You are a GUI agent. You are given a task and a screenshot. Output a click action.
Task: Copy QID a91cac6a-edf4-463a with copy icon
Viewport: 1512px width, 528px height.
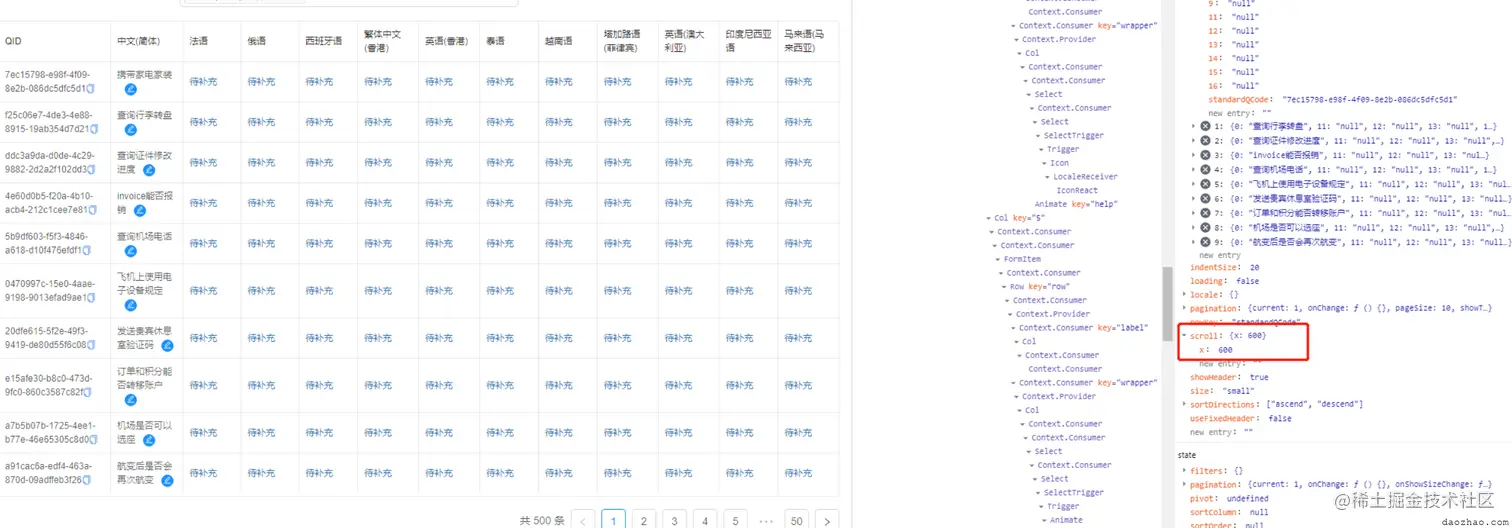pyautogui.click(x=86, y=480)
